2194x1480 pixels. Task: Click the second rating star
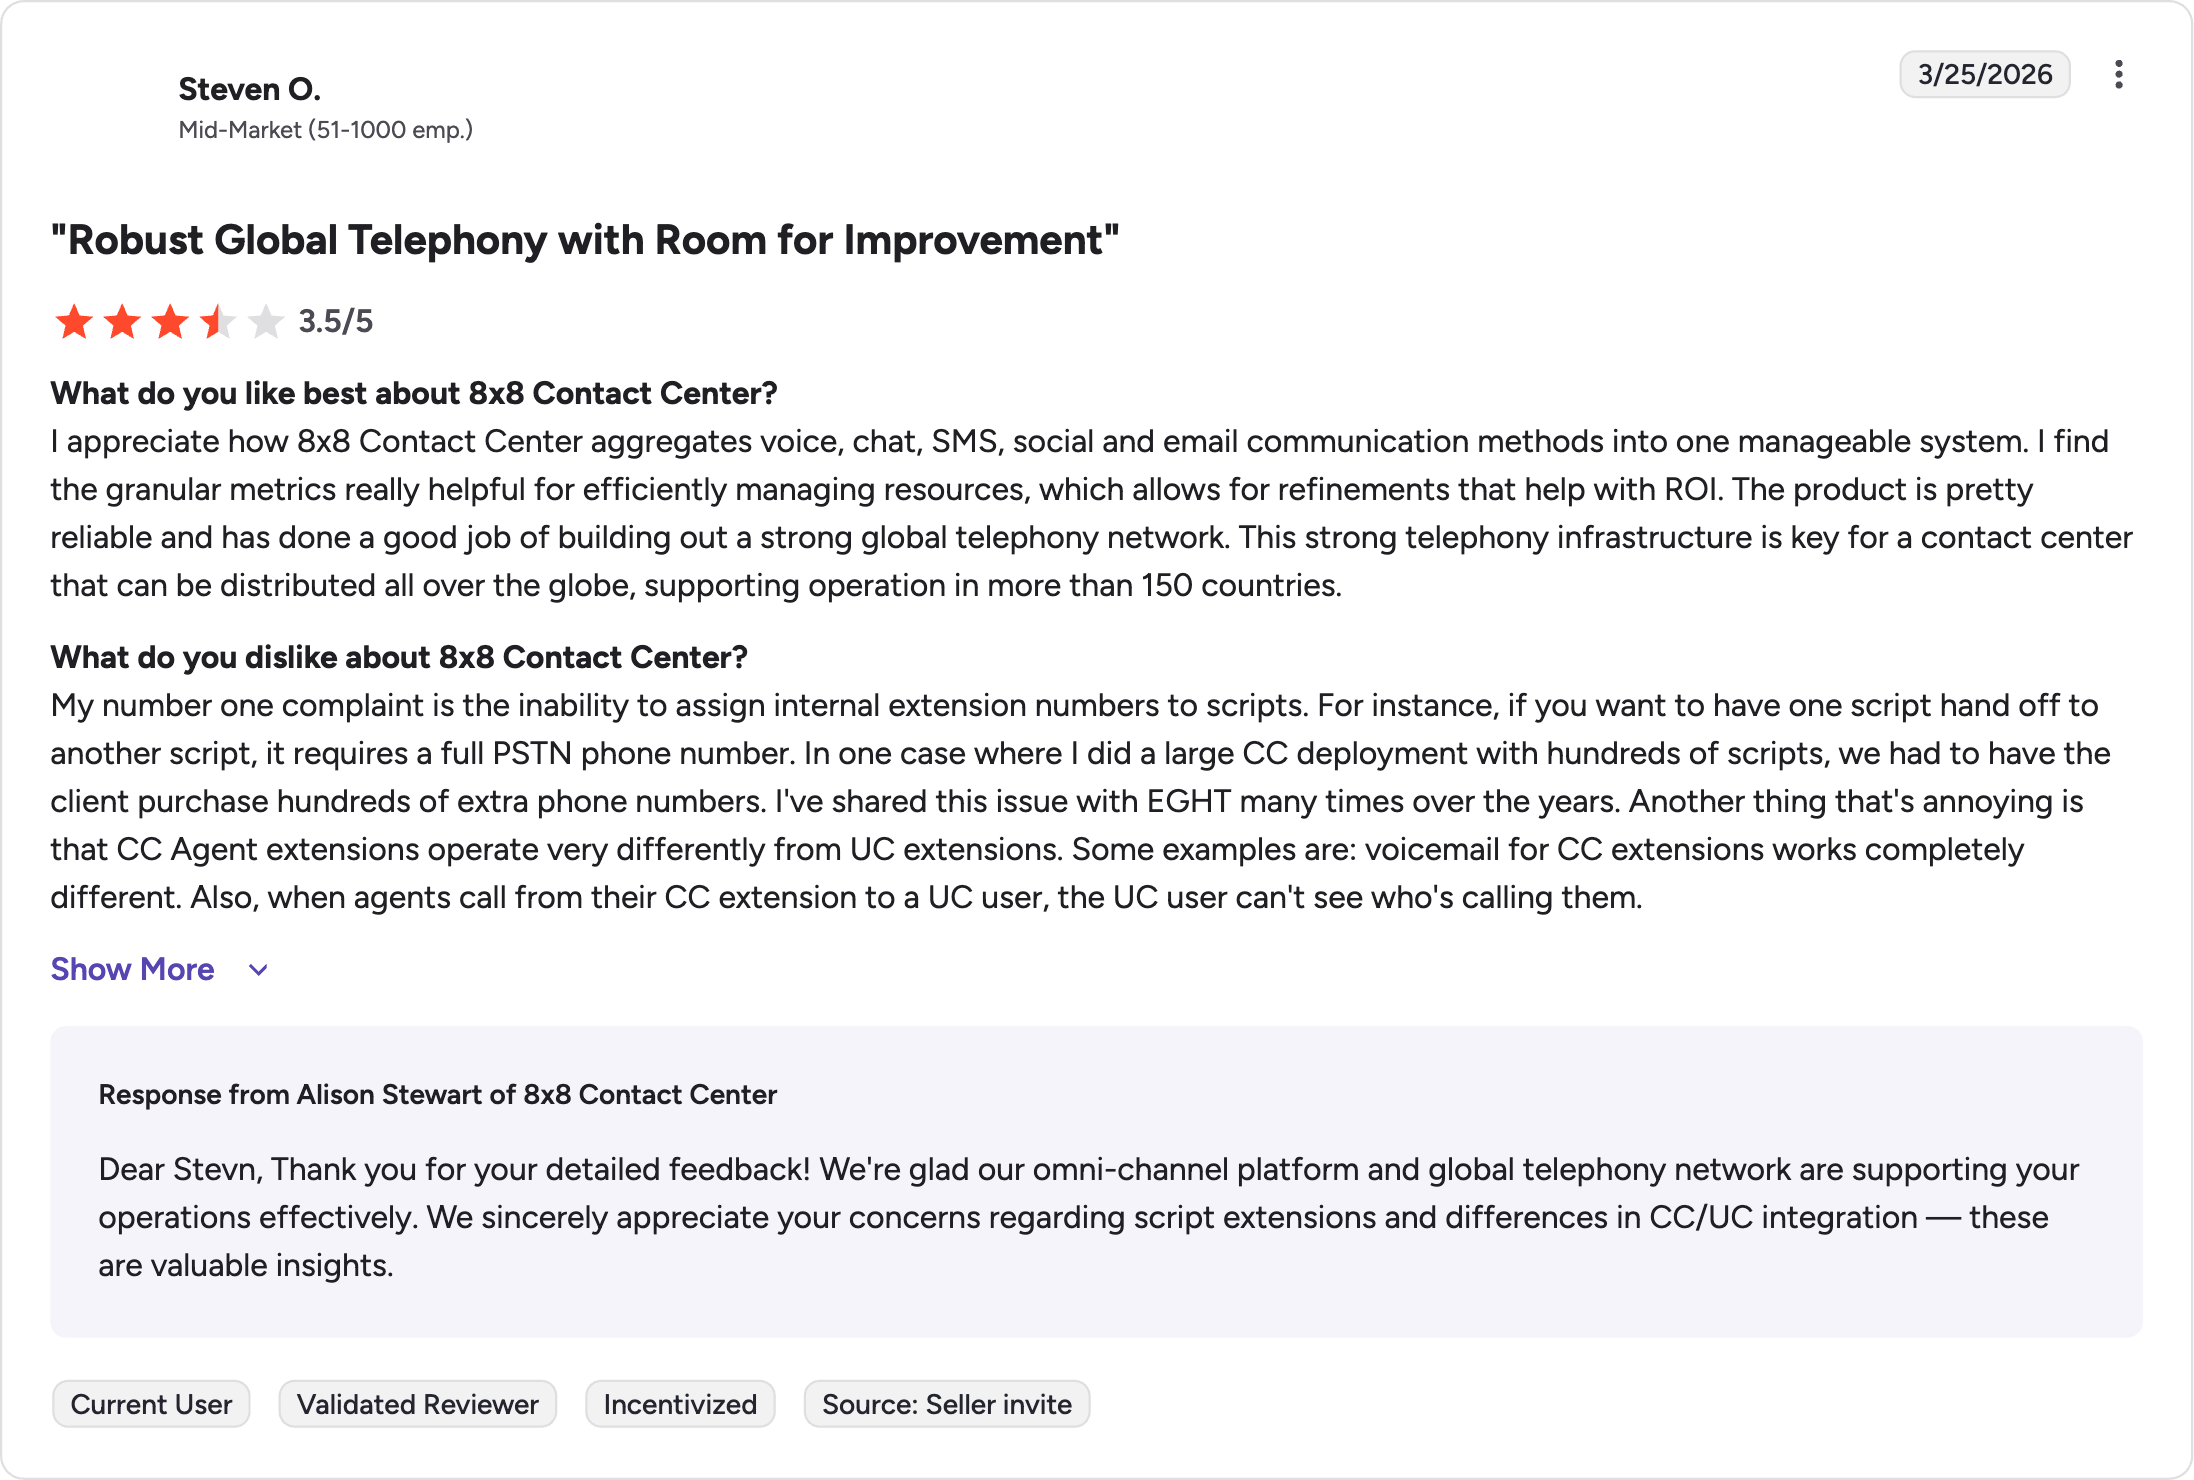[x=122, y=322]
